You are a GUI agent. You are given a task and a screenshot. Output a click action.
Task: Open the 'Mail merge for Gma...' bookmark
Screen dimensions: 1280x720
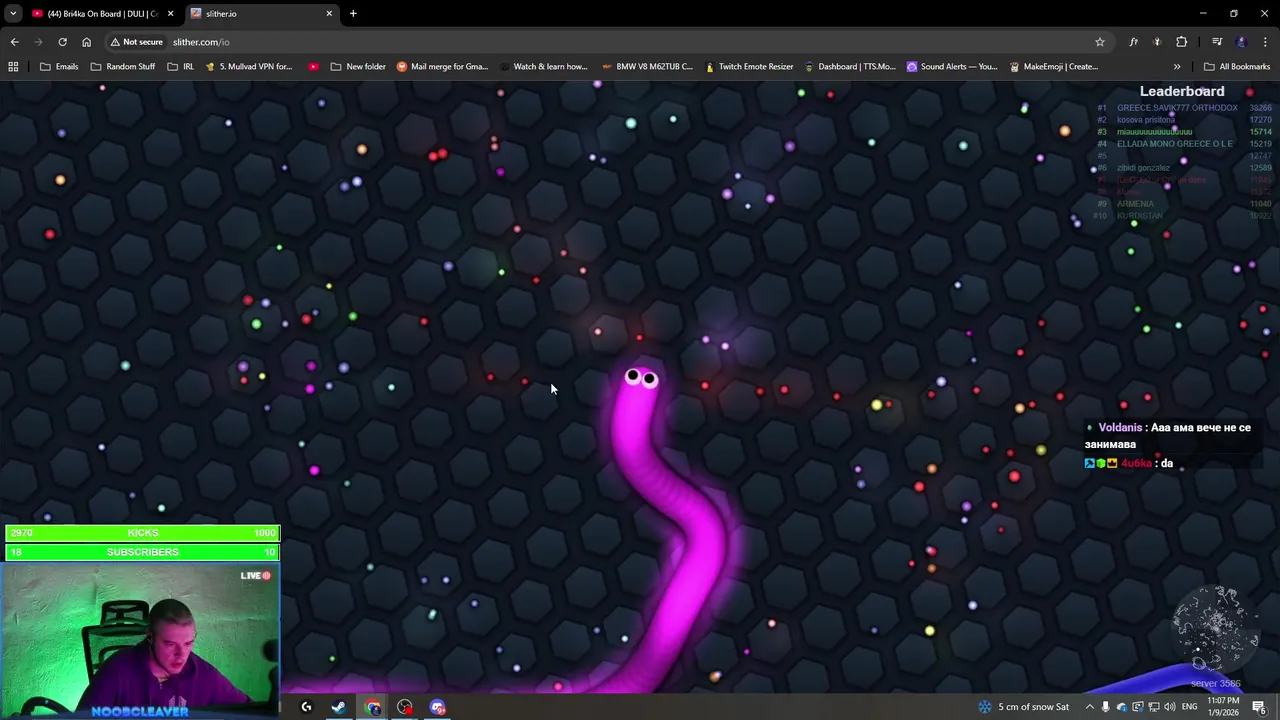pos(442,67)
